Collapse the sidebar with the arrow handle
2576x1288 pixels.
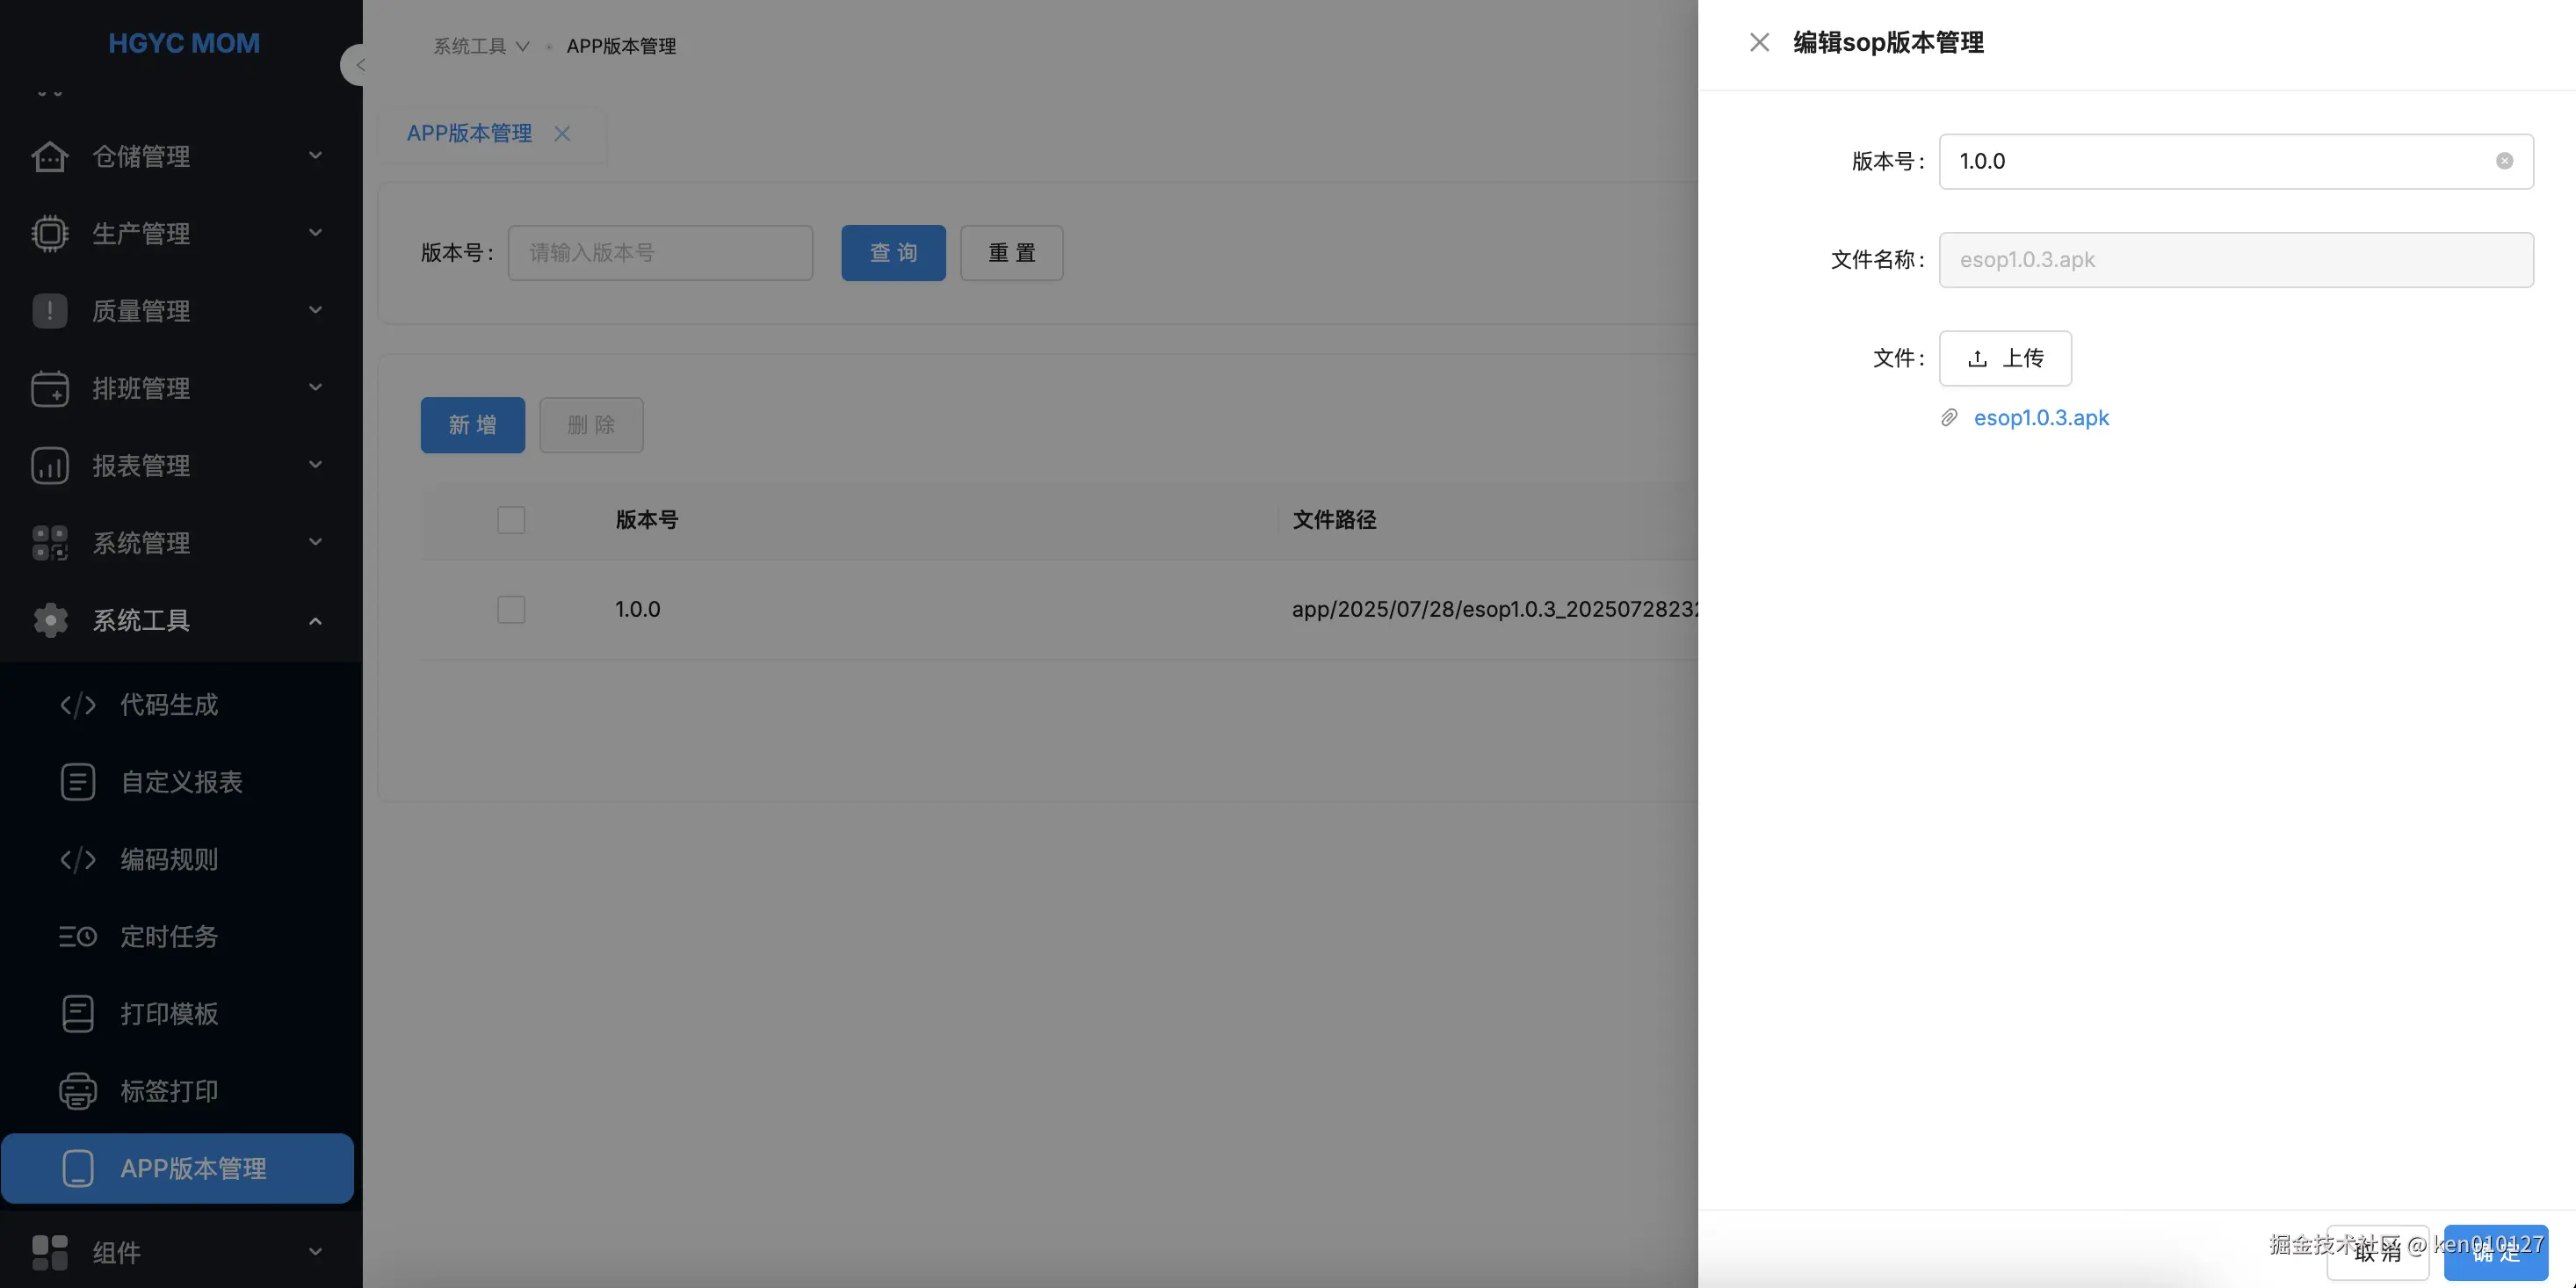[356, 65]
